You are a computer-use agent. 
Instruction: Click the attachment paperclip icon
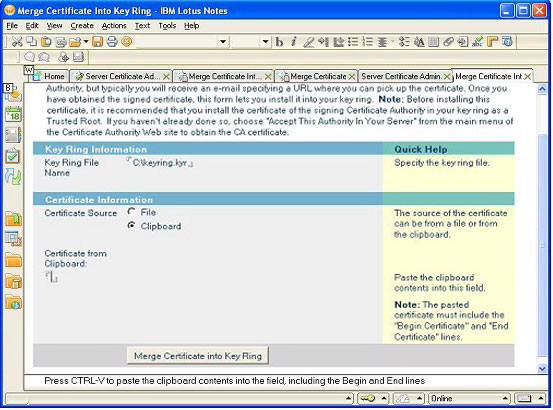pos(448,42)
